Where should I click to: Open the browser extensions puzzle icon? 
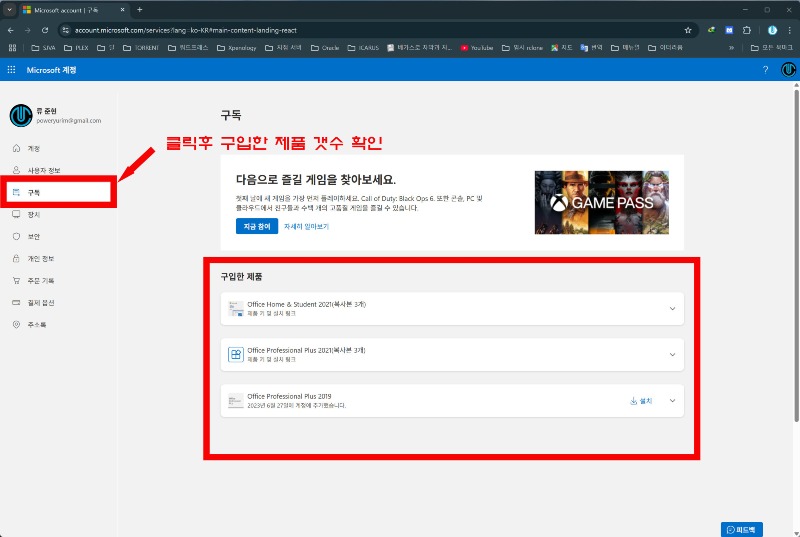747,30
